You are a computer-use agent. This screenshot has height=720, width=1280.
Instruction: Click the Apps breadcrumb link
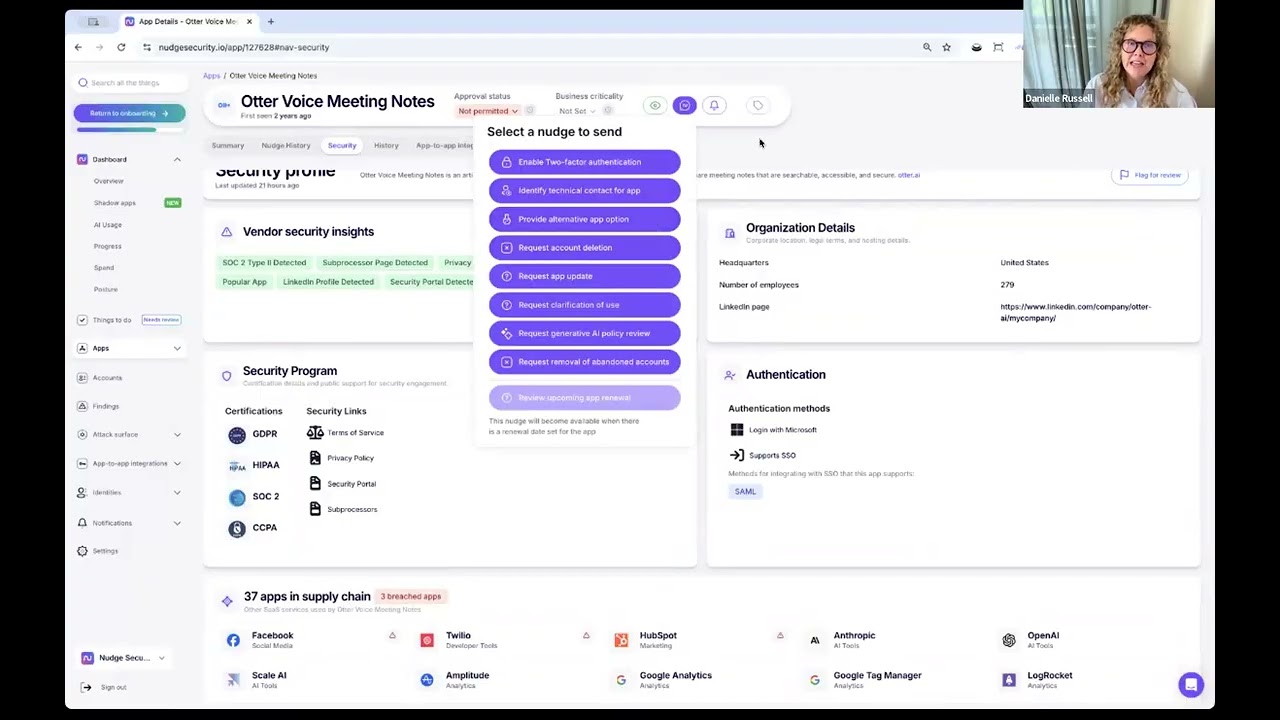tap(212, 76)
